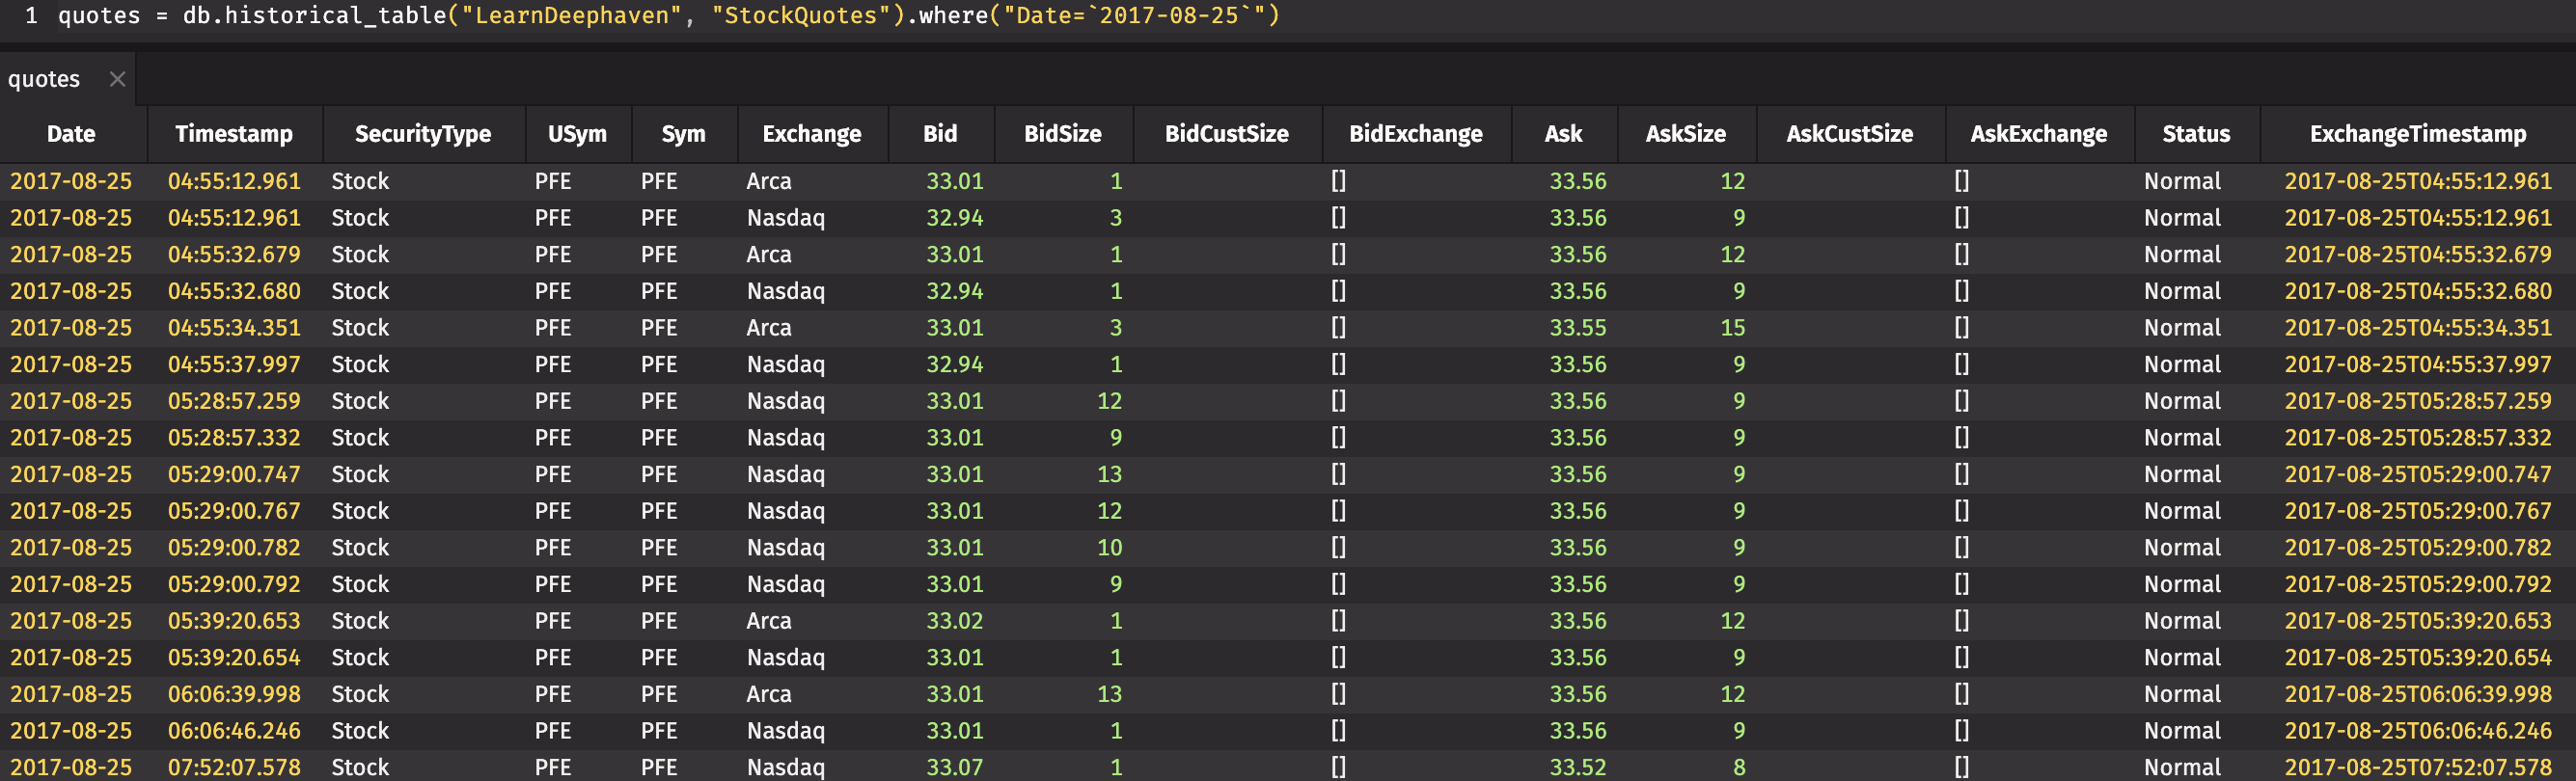
Task: Click the SecurityType column header
Action: (x=422, y=134)
